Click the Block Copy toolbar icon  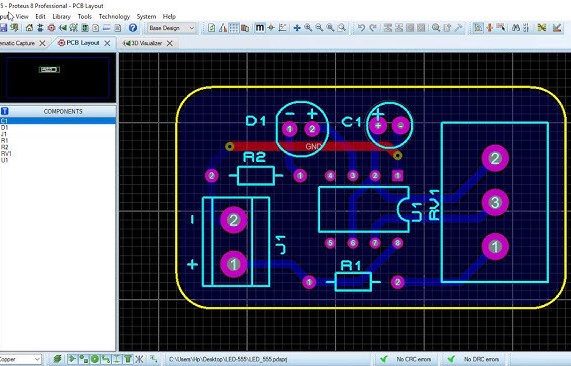click(x=388, y=28)
